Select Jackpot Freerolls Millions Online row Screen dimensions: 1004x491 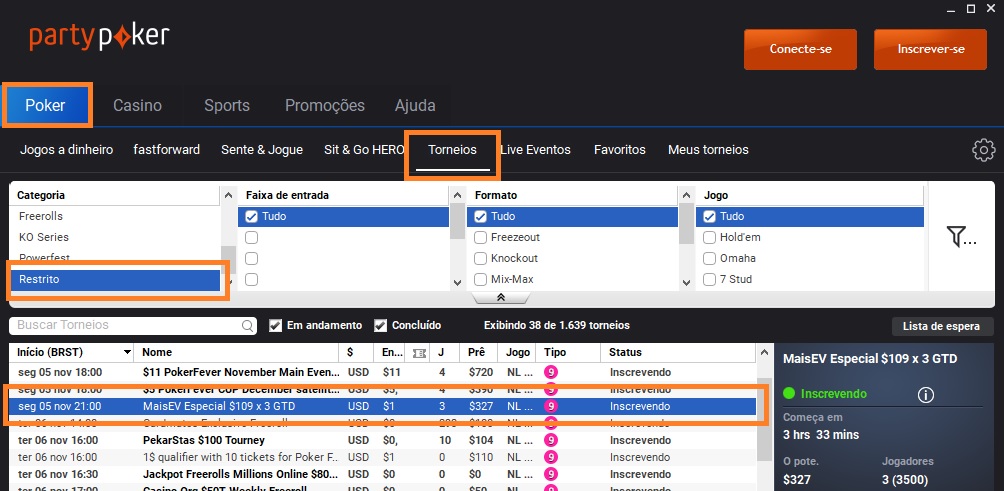tap(383, 474)
